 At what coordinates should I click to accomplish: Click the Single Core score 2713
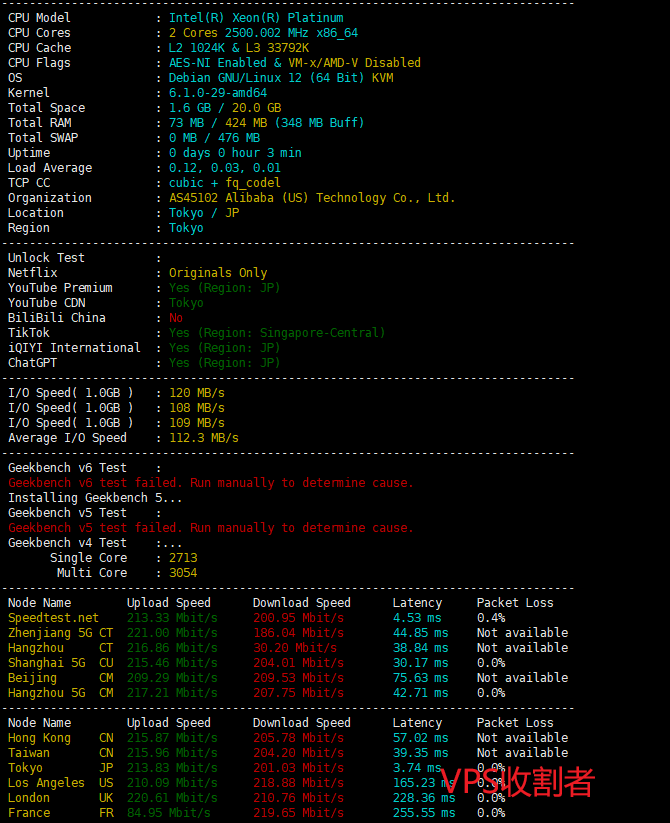[x=183, y=558]
